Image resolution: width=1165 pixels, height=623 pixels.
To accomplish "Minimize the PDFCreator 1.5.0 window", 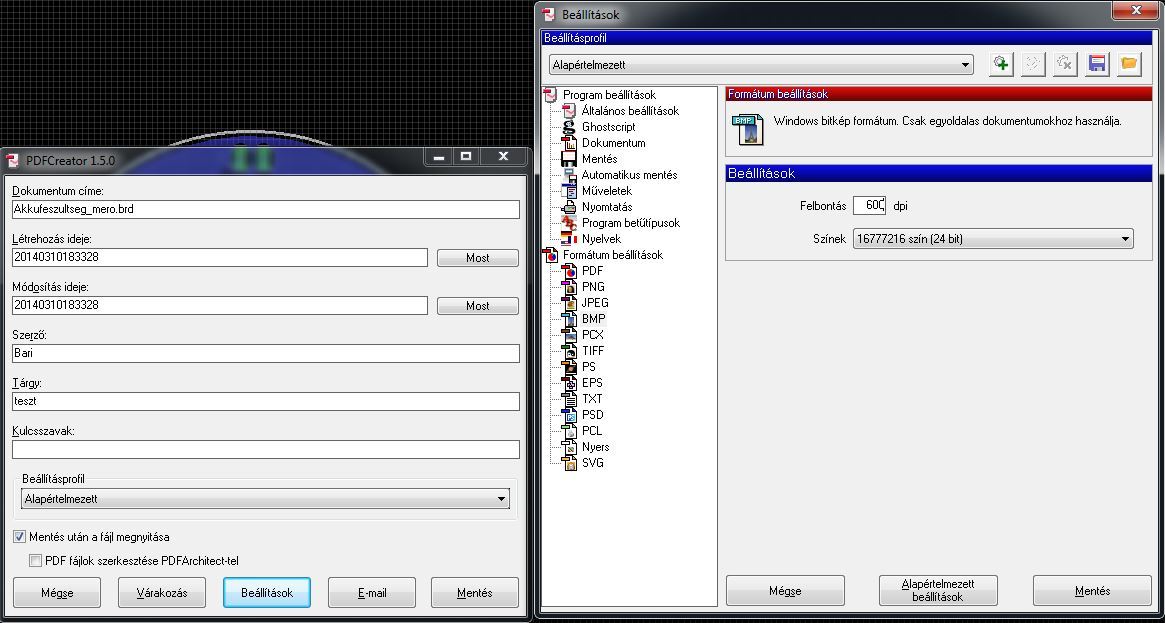I will (x=439, y=156).
